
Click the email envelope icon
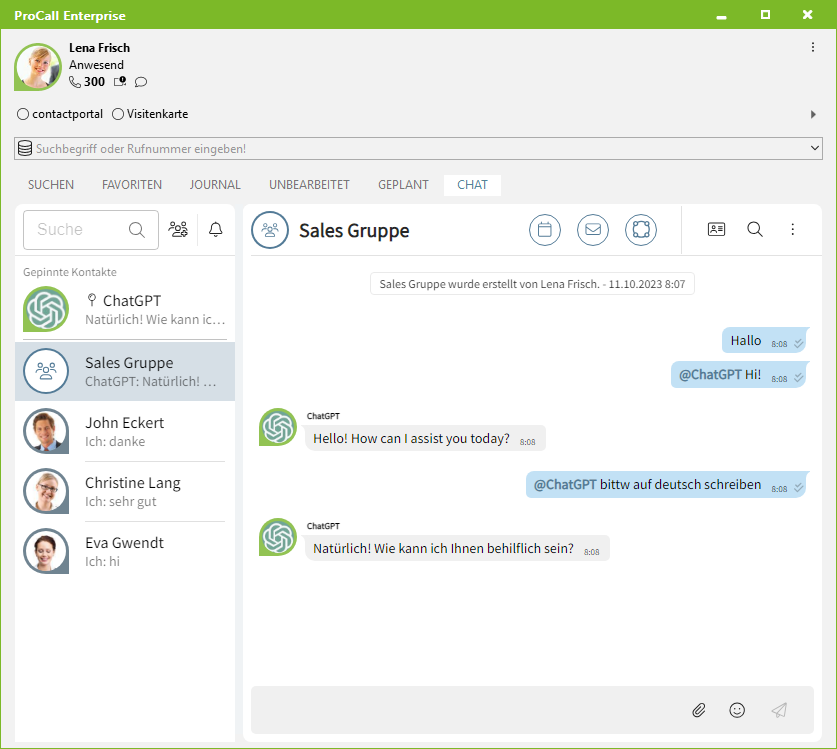593,230
